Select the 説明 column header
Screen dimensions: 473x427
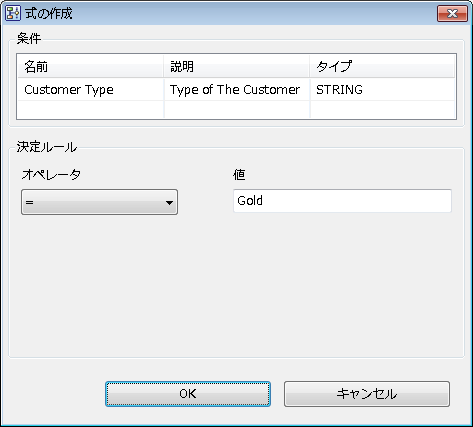coord(237,66)
